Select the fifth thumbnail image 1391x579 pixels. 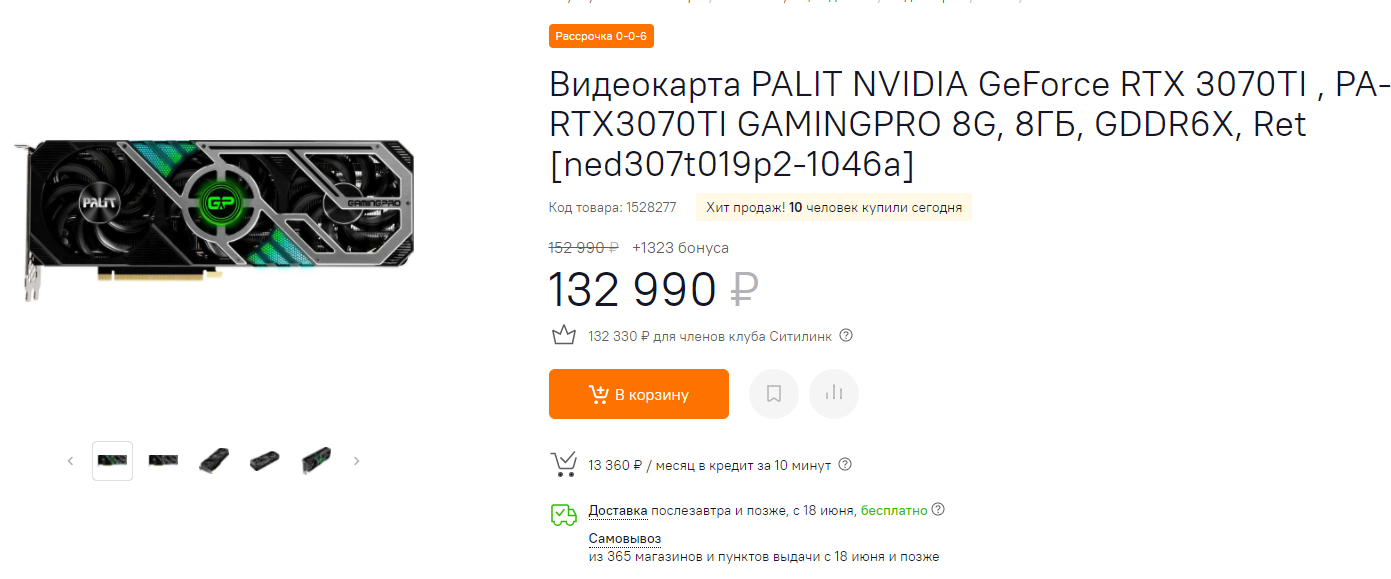[x=316, y=461]
